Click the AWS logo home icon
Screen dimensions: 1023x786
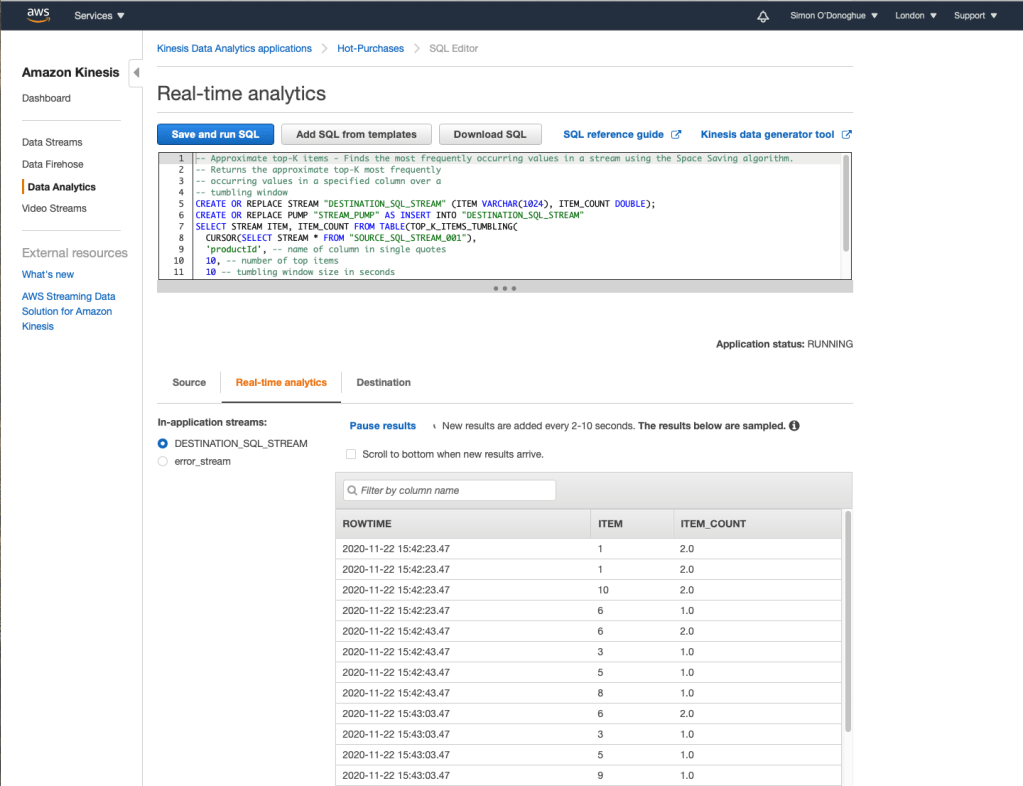pyautogui.click(x=38, y=15)
